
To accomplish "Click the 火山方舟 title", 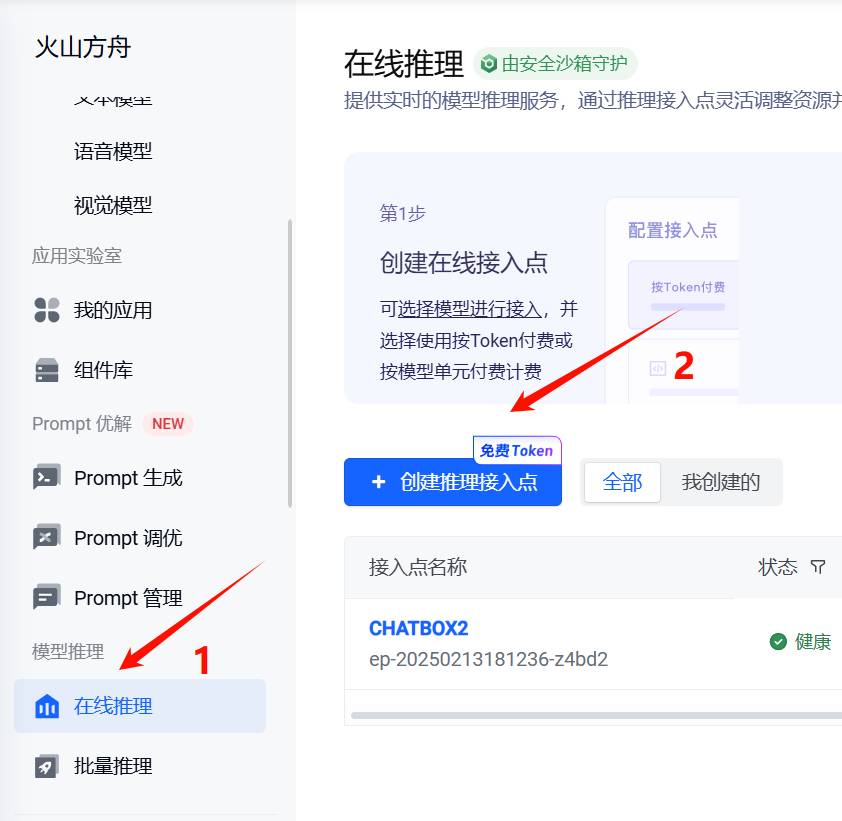I will pyautogui.click(x=83, y=47).
